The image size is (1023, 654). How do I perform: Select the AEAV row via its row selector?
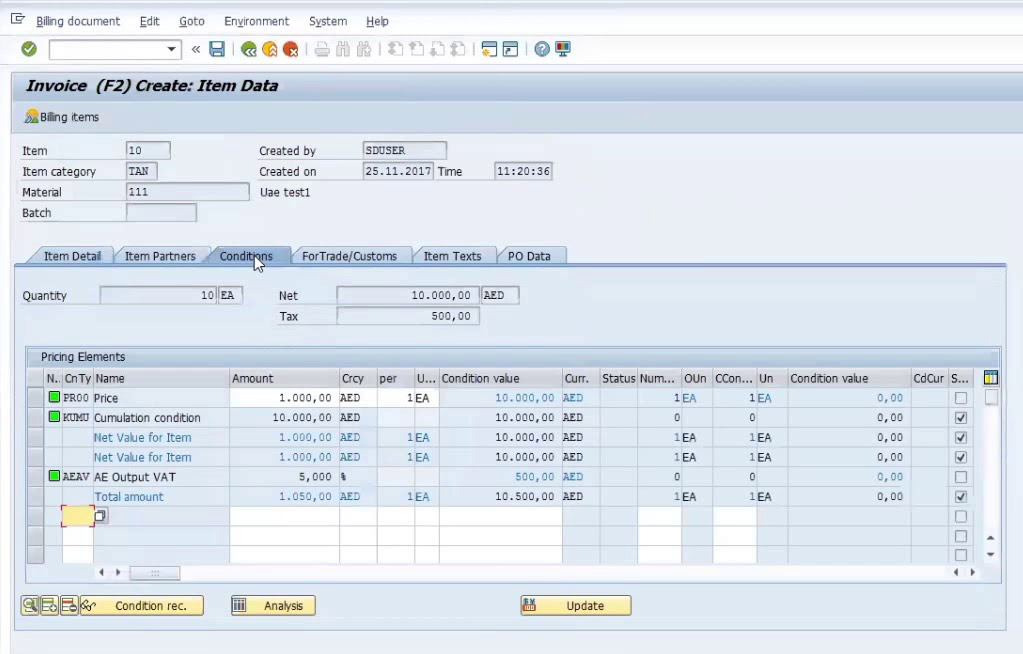[35, 476]
